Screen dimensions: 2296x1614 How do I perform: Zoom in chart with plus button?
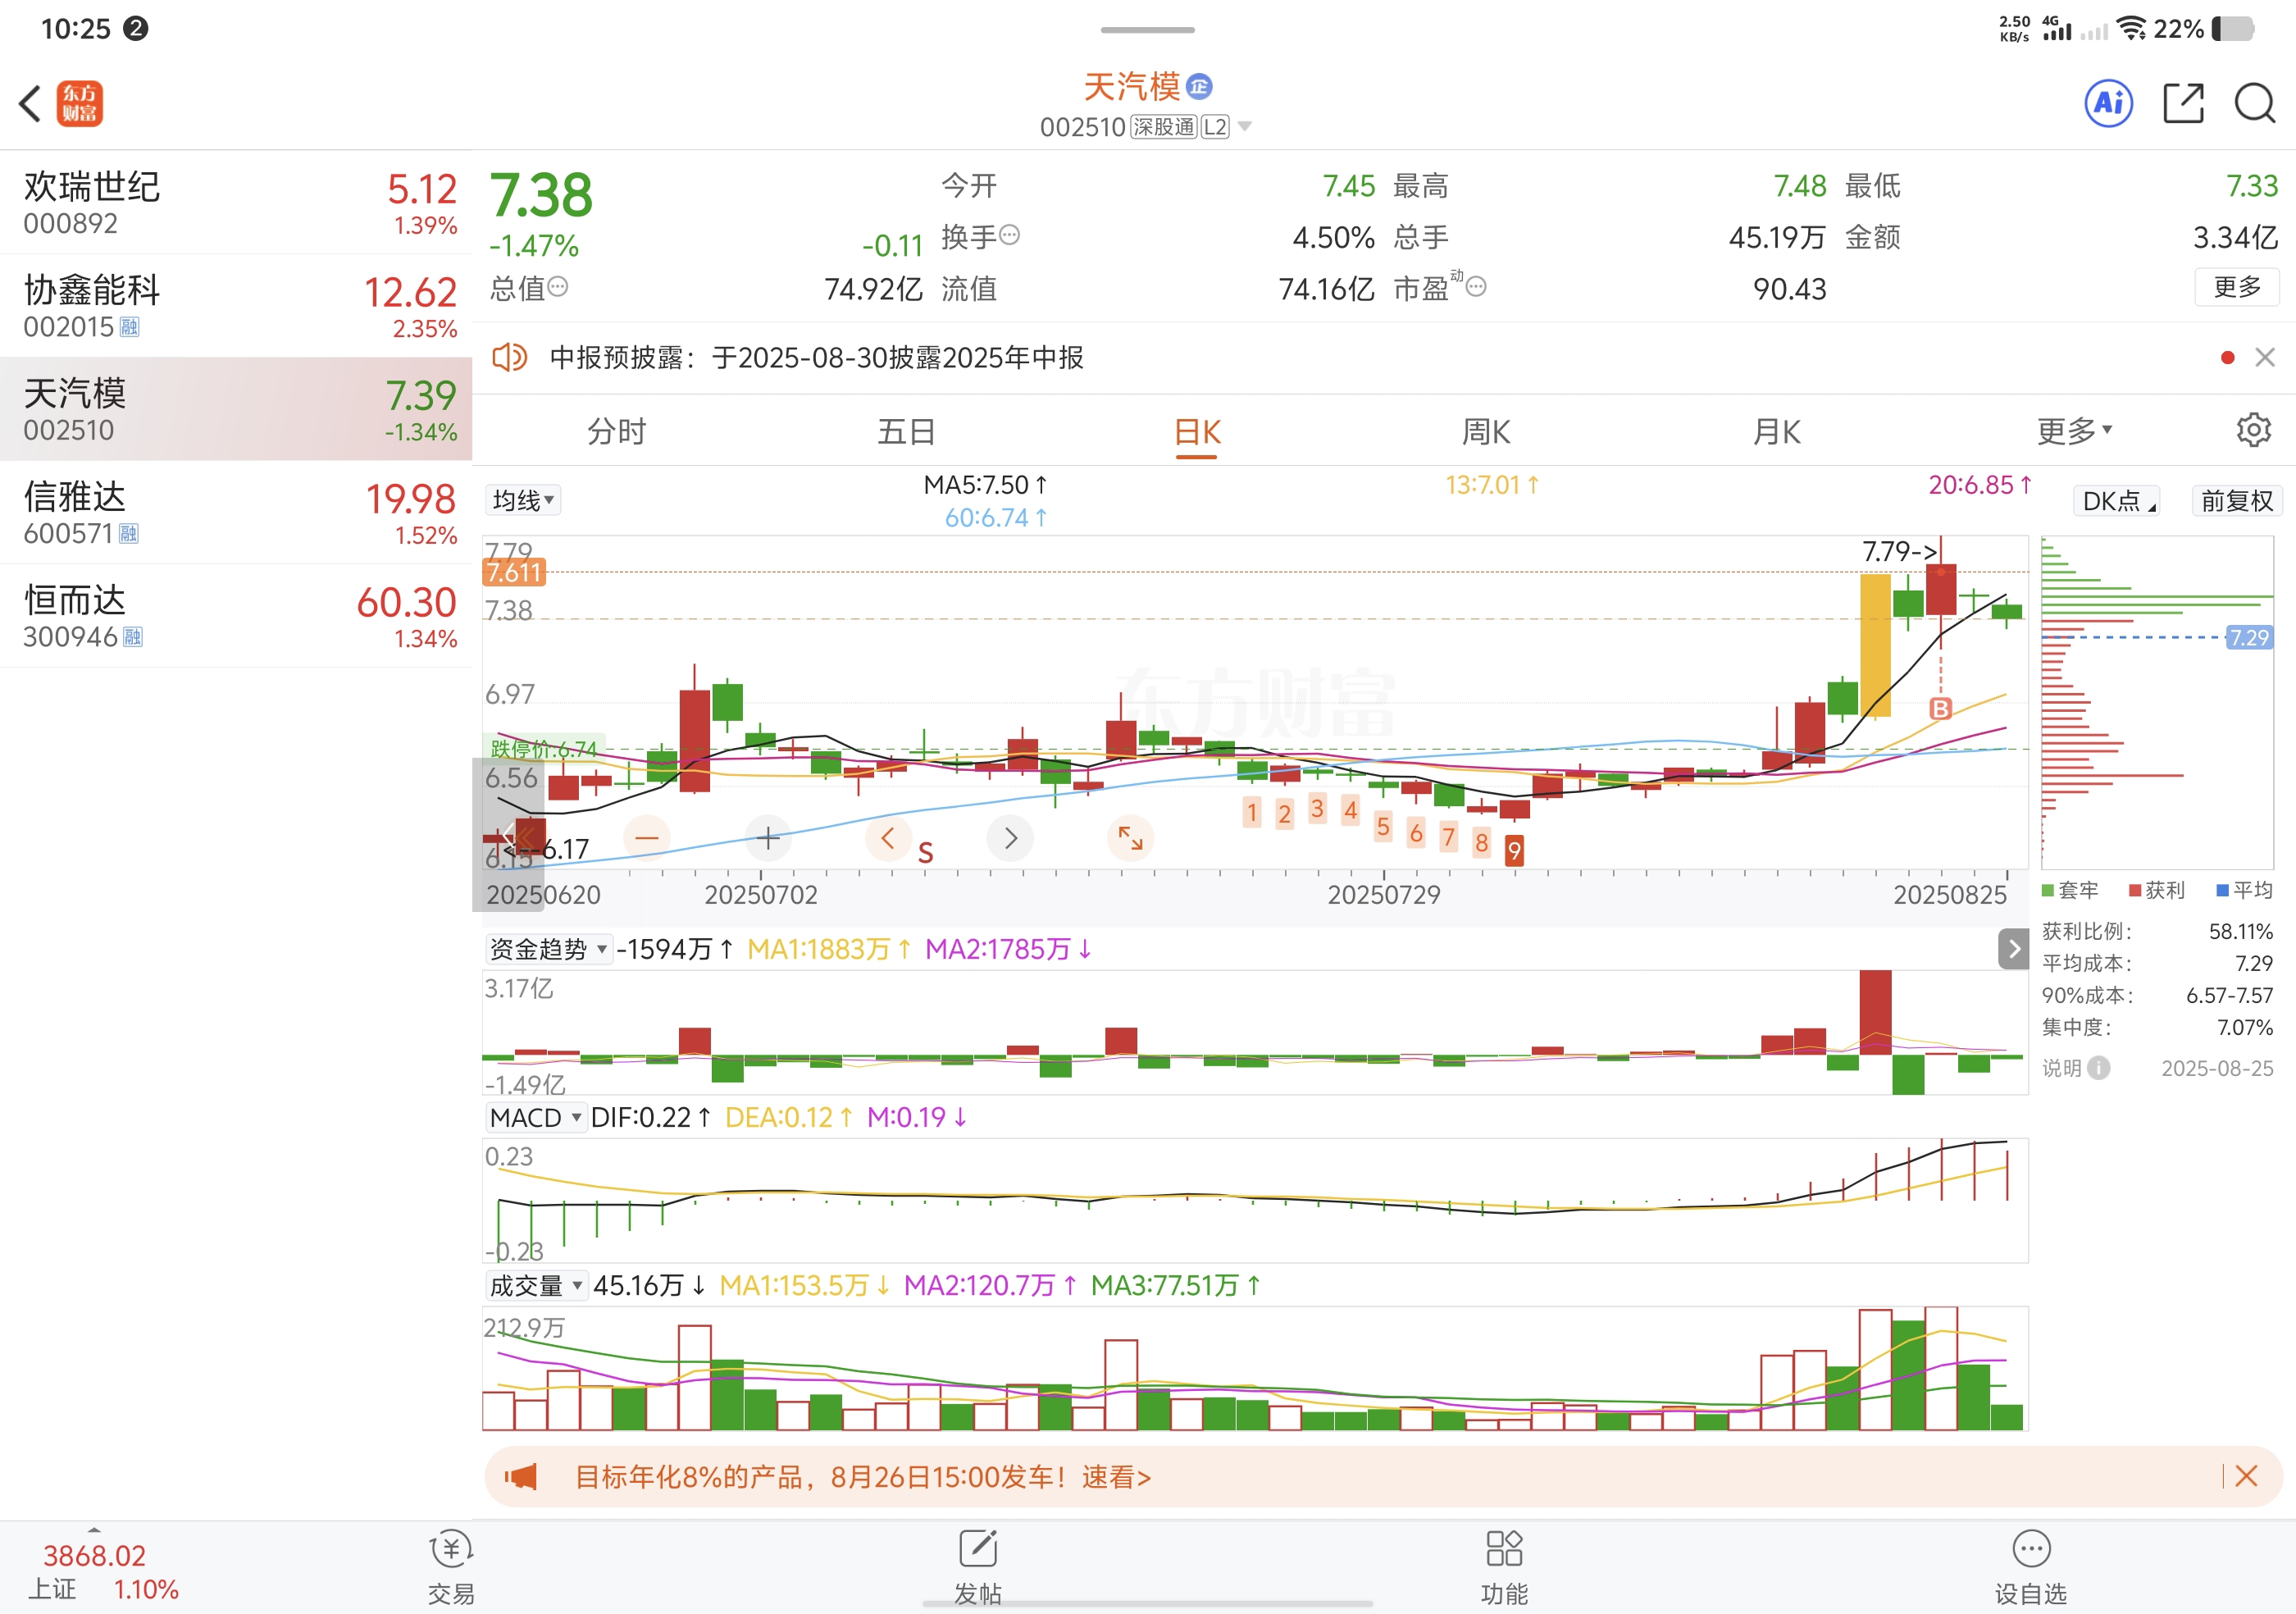coord(768,838)
